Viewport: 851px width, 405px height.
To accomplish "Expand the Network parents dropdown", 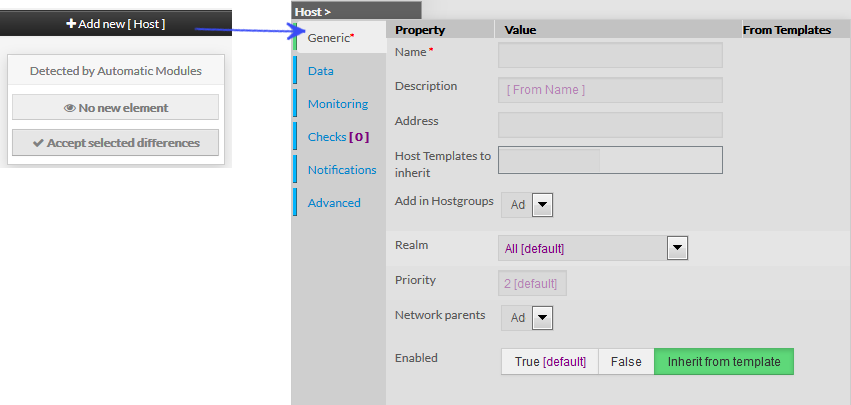I will 542,318.
